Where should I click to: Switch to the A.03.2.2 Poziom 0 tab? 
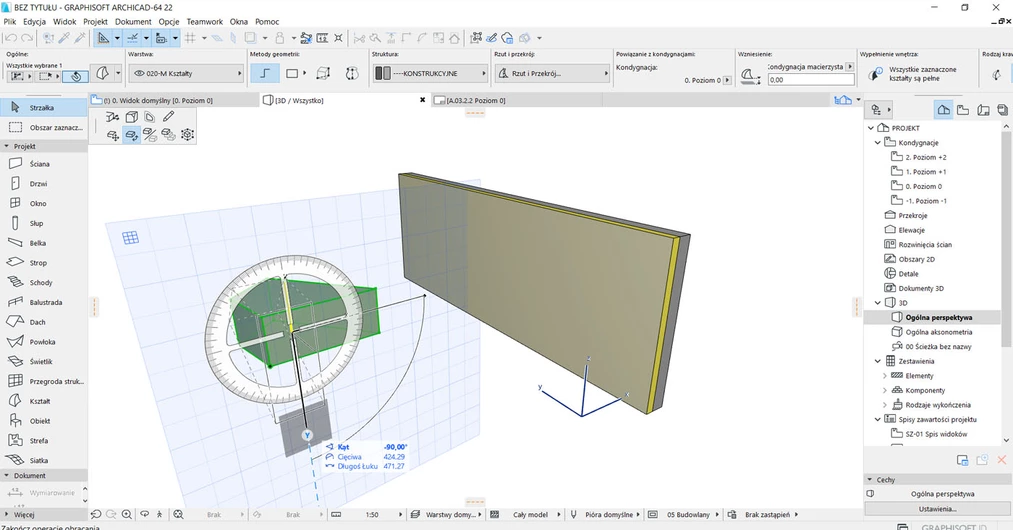(x=517, y=100)
